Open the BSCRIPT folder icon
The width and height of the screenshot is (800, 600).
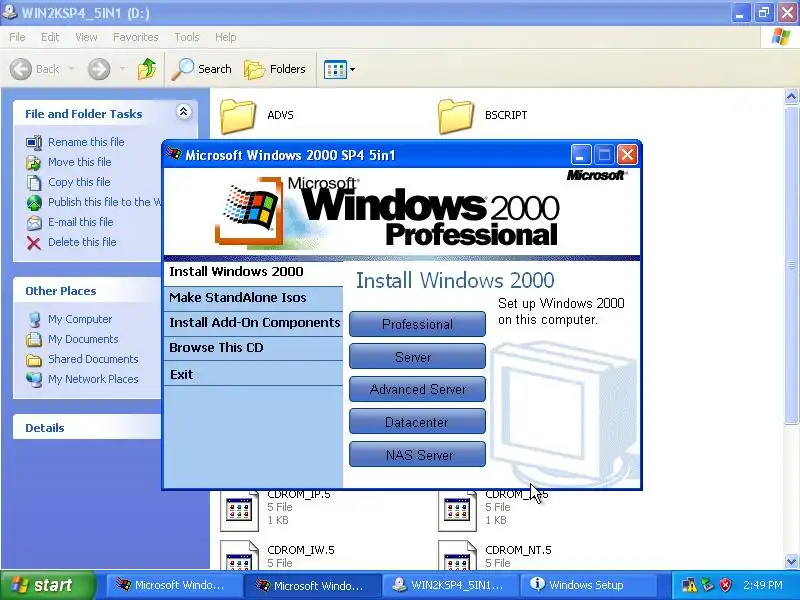point(456,116)
